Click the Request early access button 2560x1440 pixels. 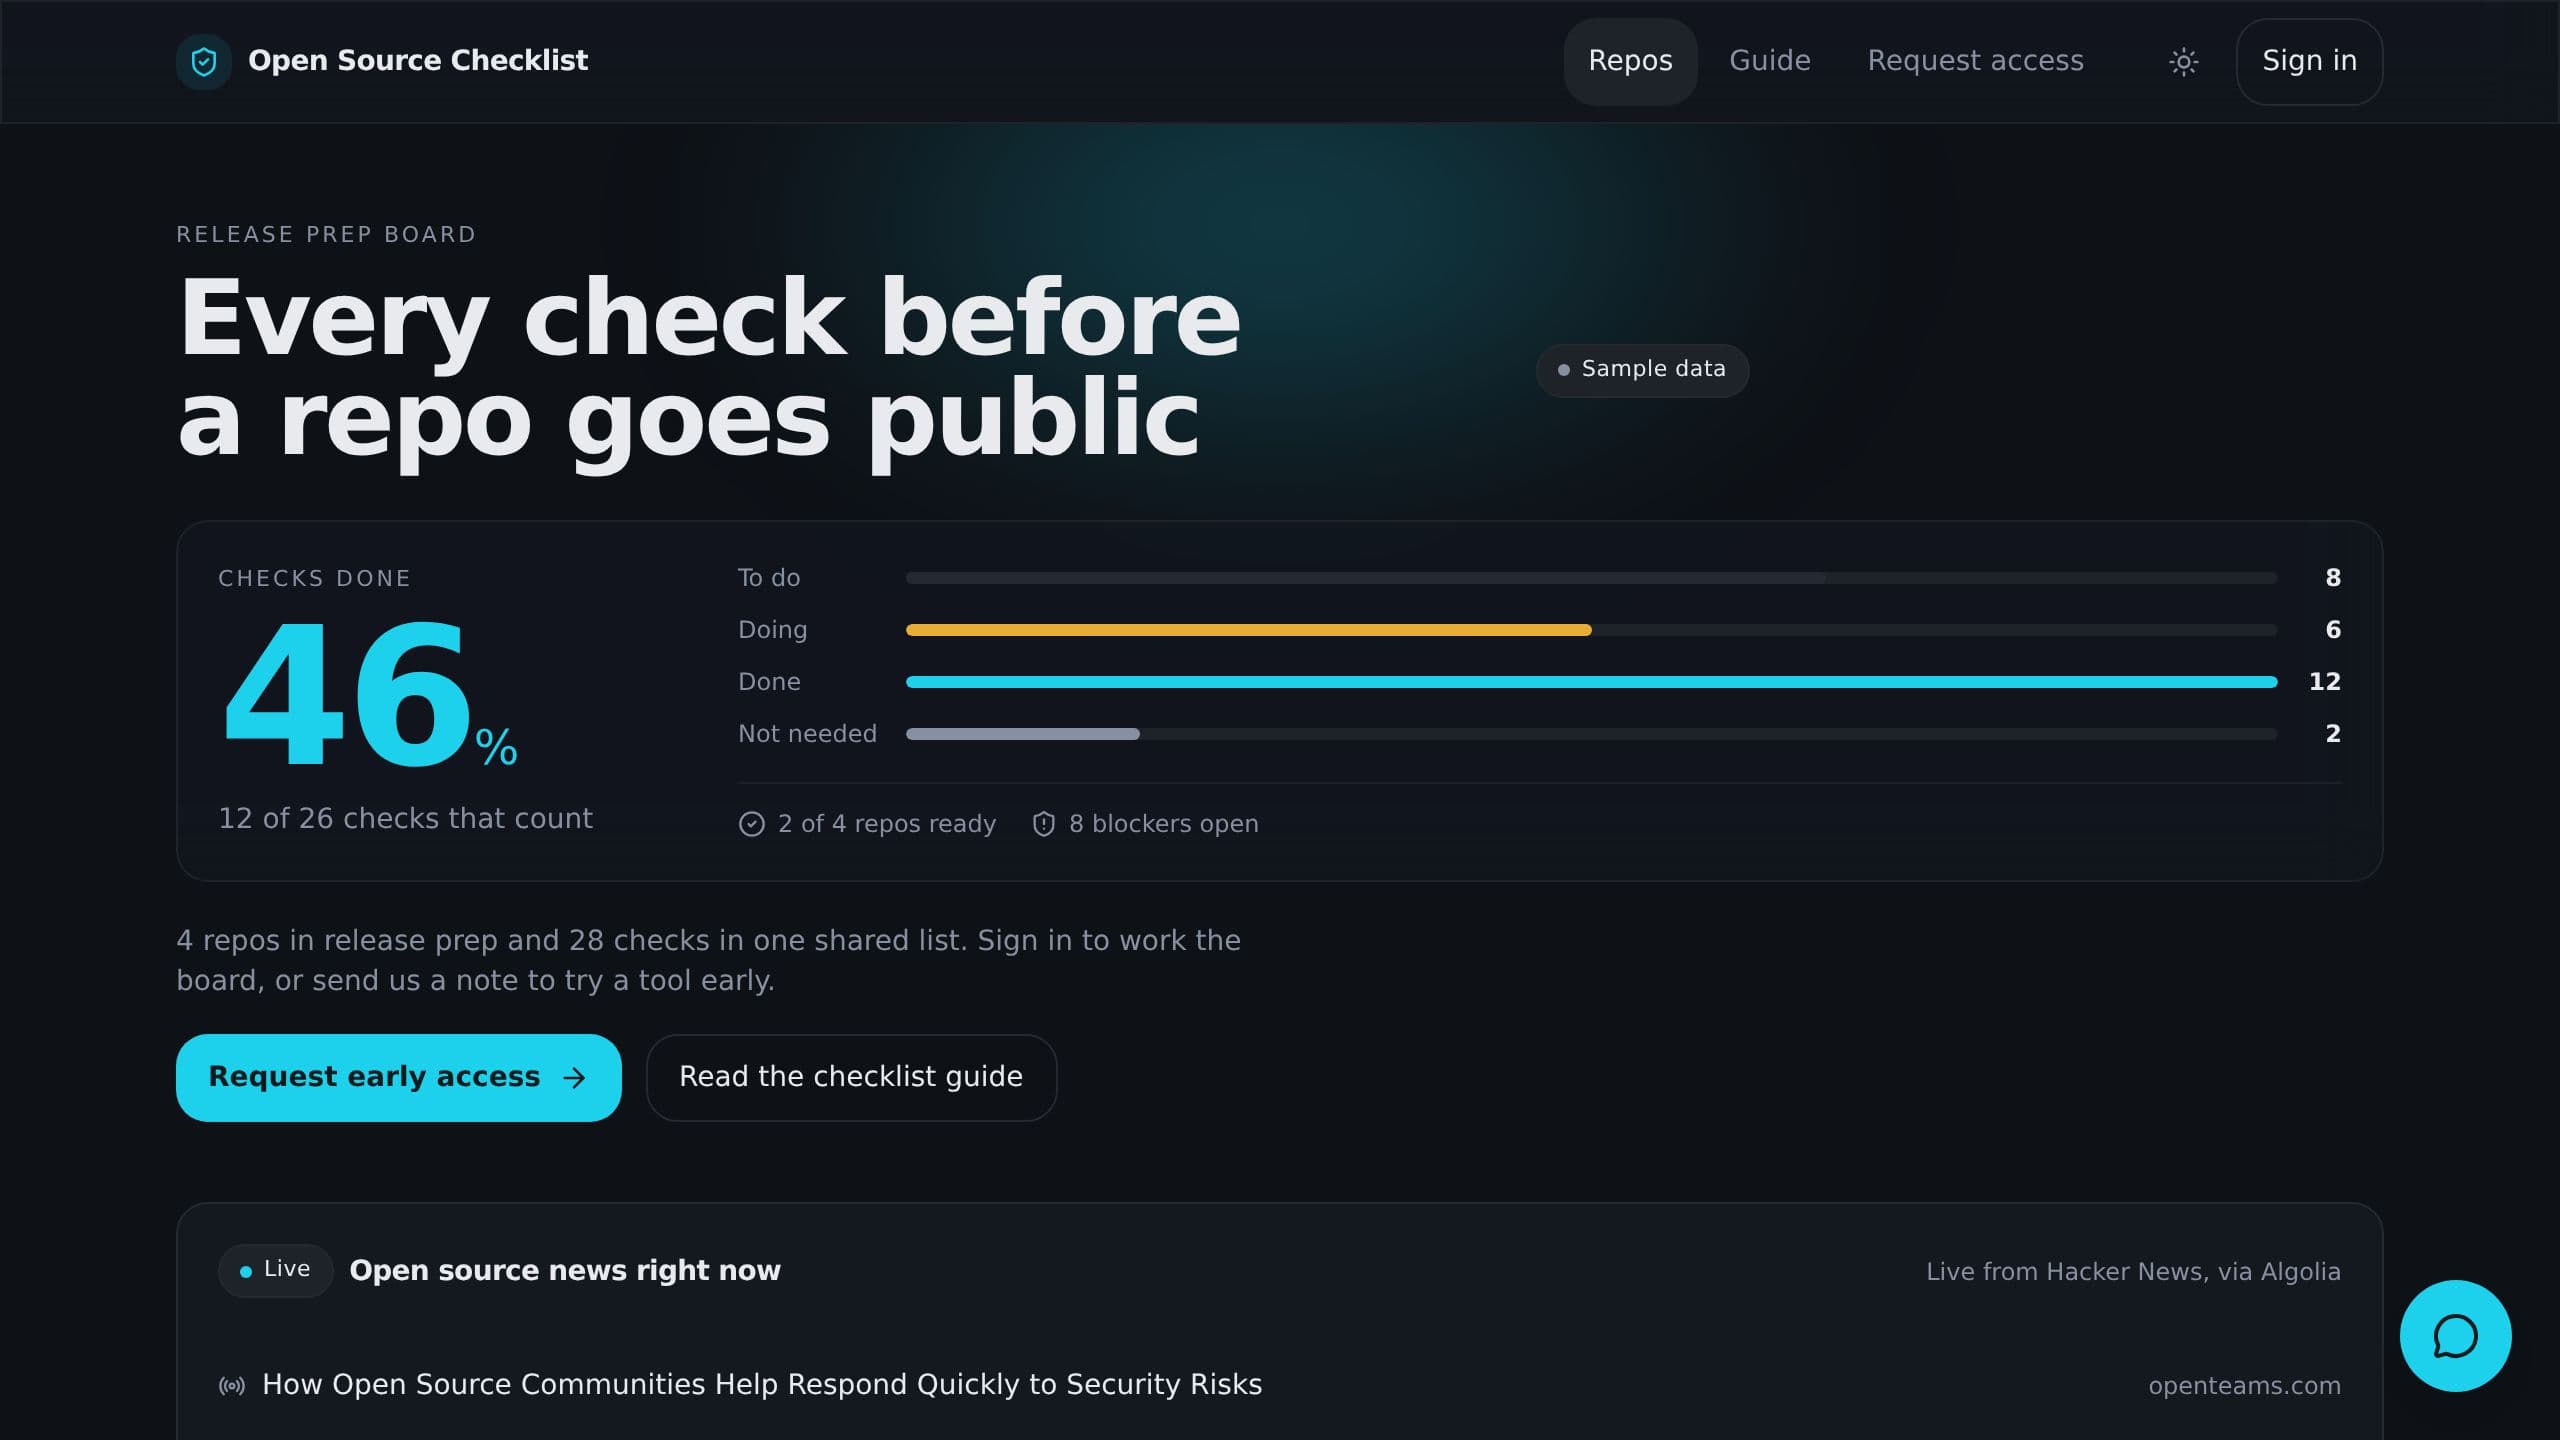pos(398,1078)
